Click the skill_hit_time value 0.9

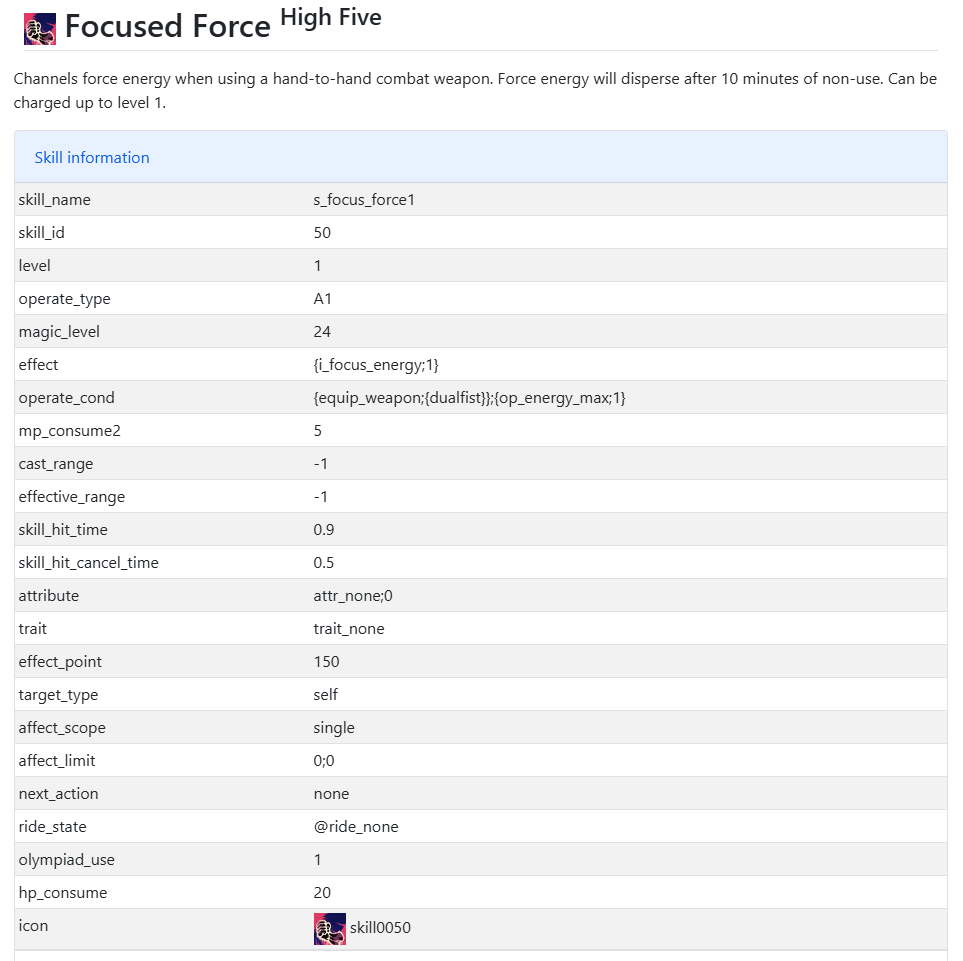[x=324, y=530]
